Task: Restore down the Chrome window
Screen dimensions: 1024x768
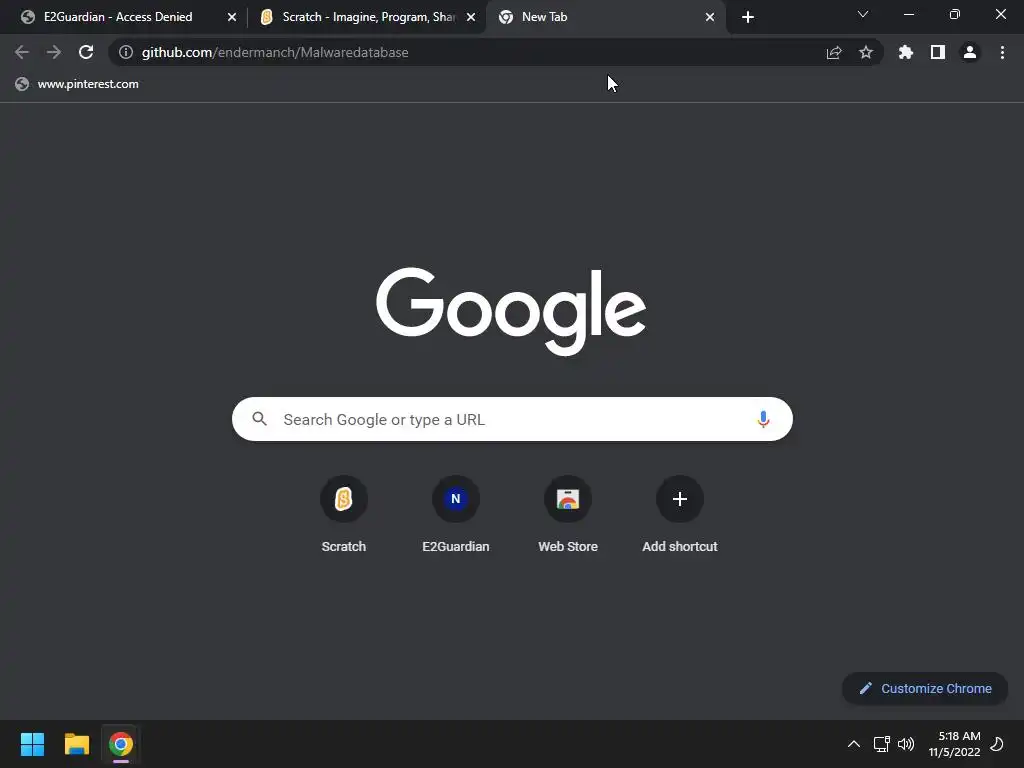Action: coord(954,14)
